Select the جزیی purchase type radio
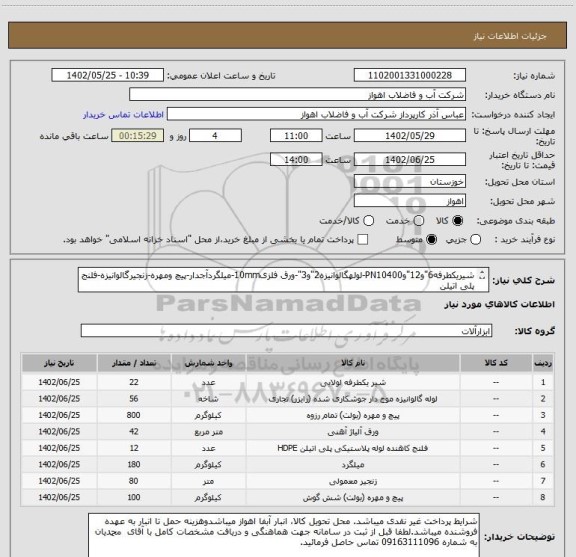Screen dimensions: 576x557 [476, 240]
